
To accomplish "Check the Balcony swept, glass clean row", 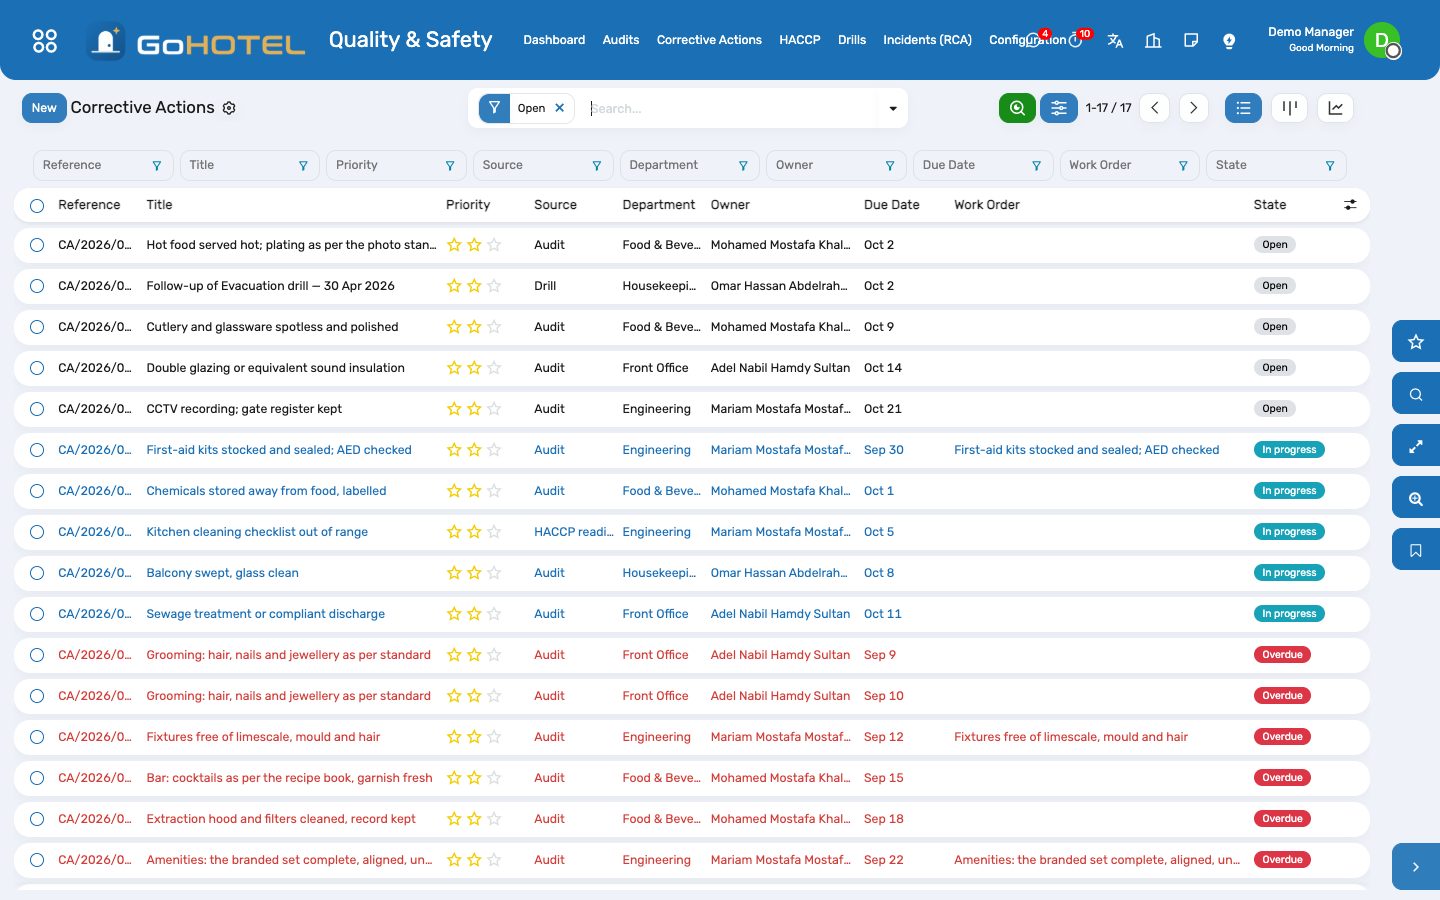I will point(37,573).
